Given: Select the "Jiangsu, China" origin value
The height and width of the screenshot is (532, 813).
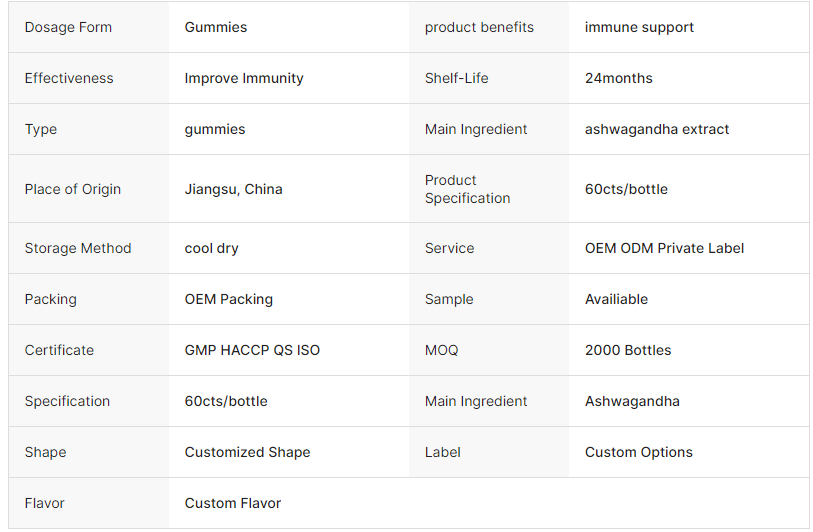Looking at the screenshot, I should pyautogui.click(x=233, y=189).
